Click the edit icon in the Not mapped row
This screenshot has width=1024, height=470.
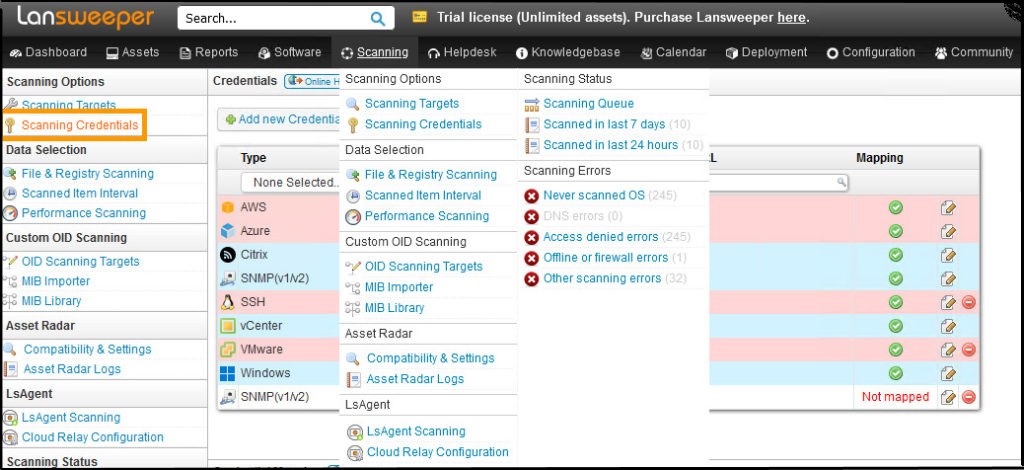(x=948, y=397)
